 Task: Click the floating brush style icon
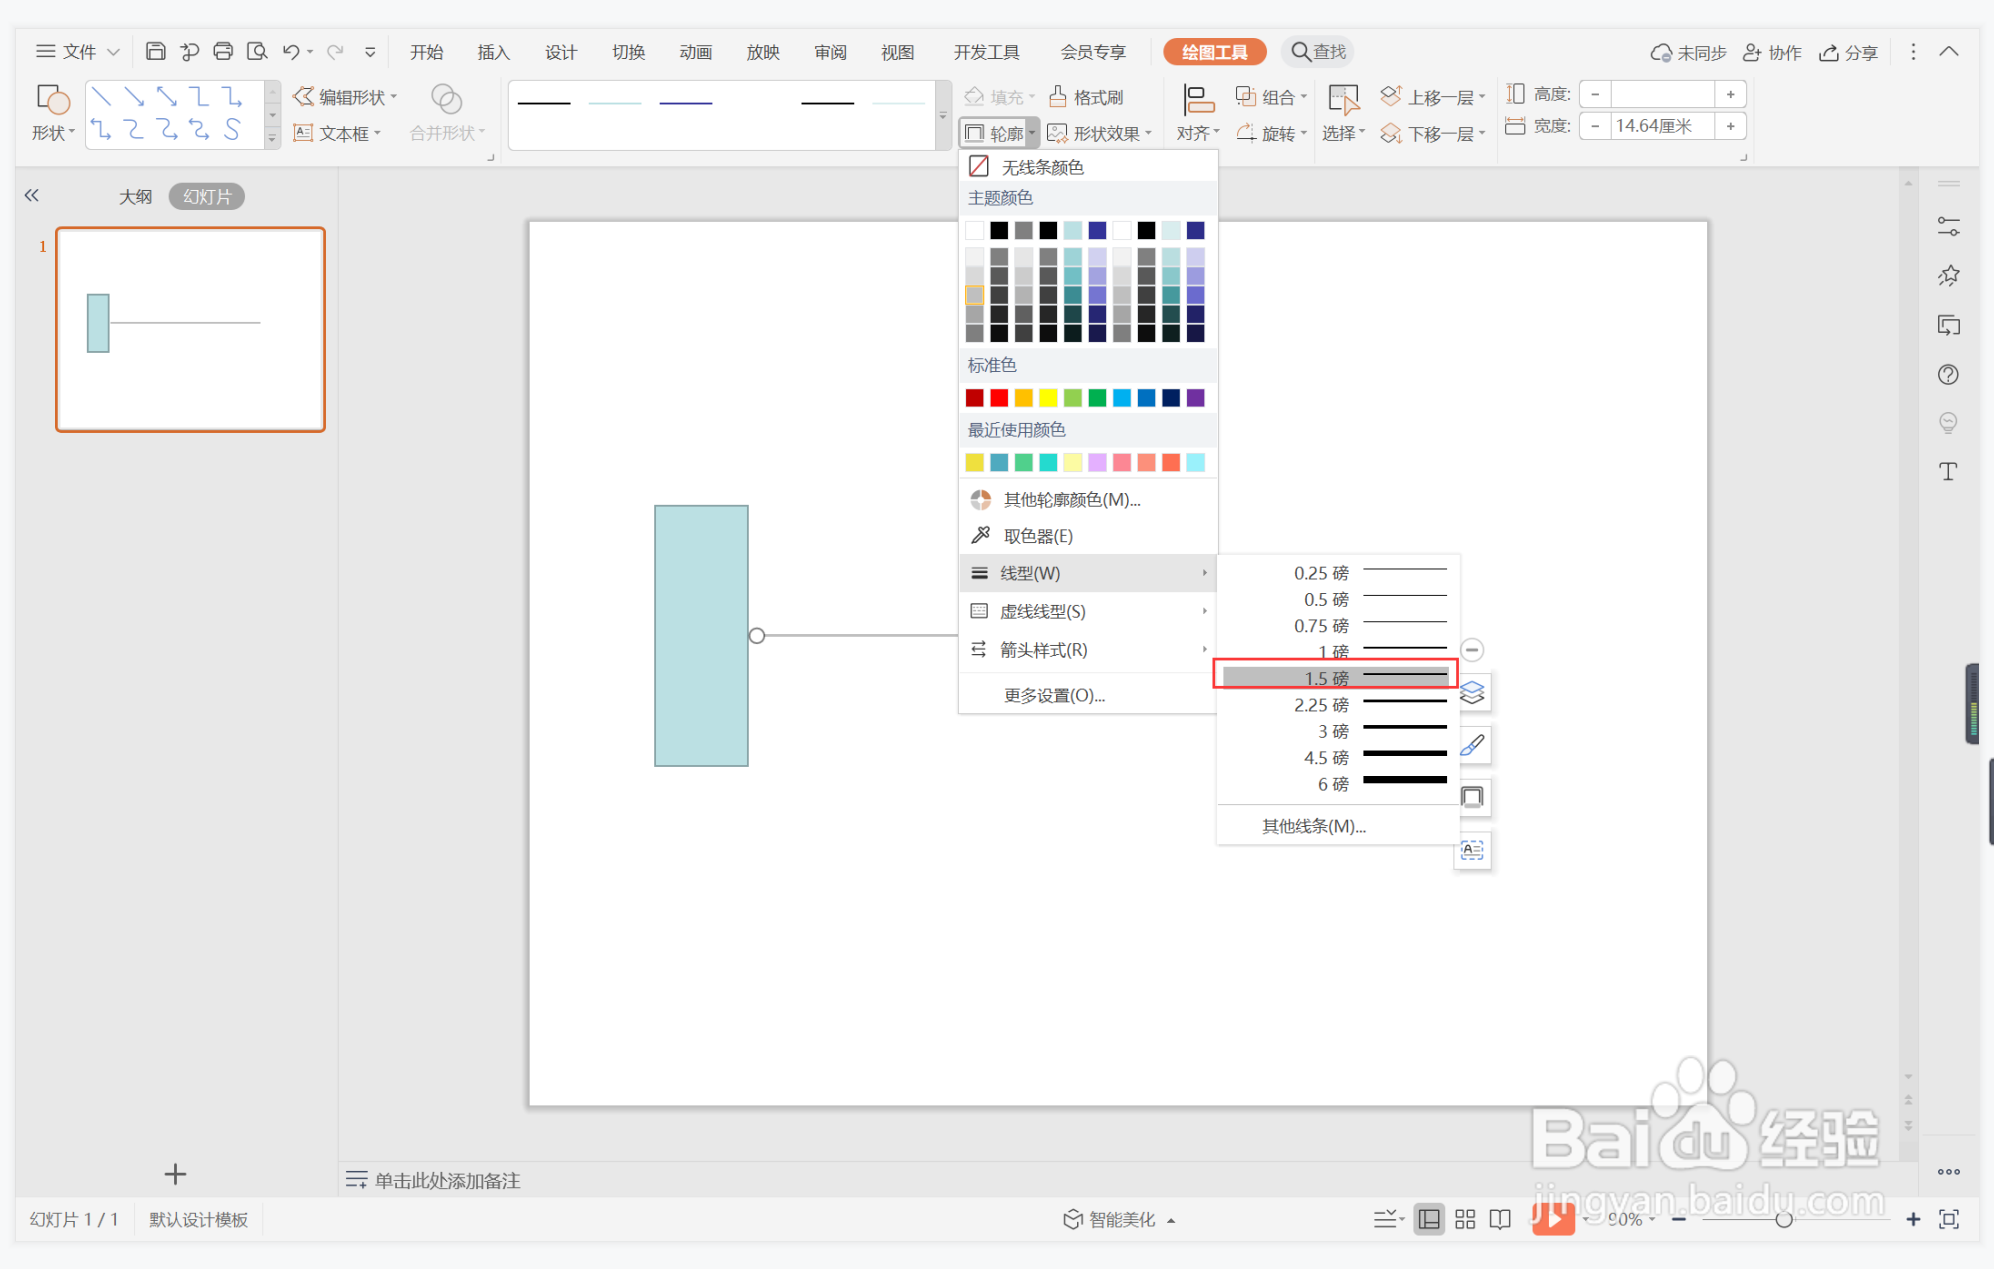(1472, 745)
